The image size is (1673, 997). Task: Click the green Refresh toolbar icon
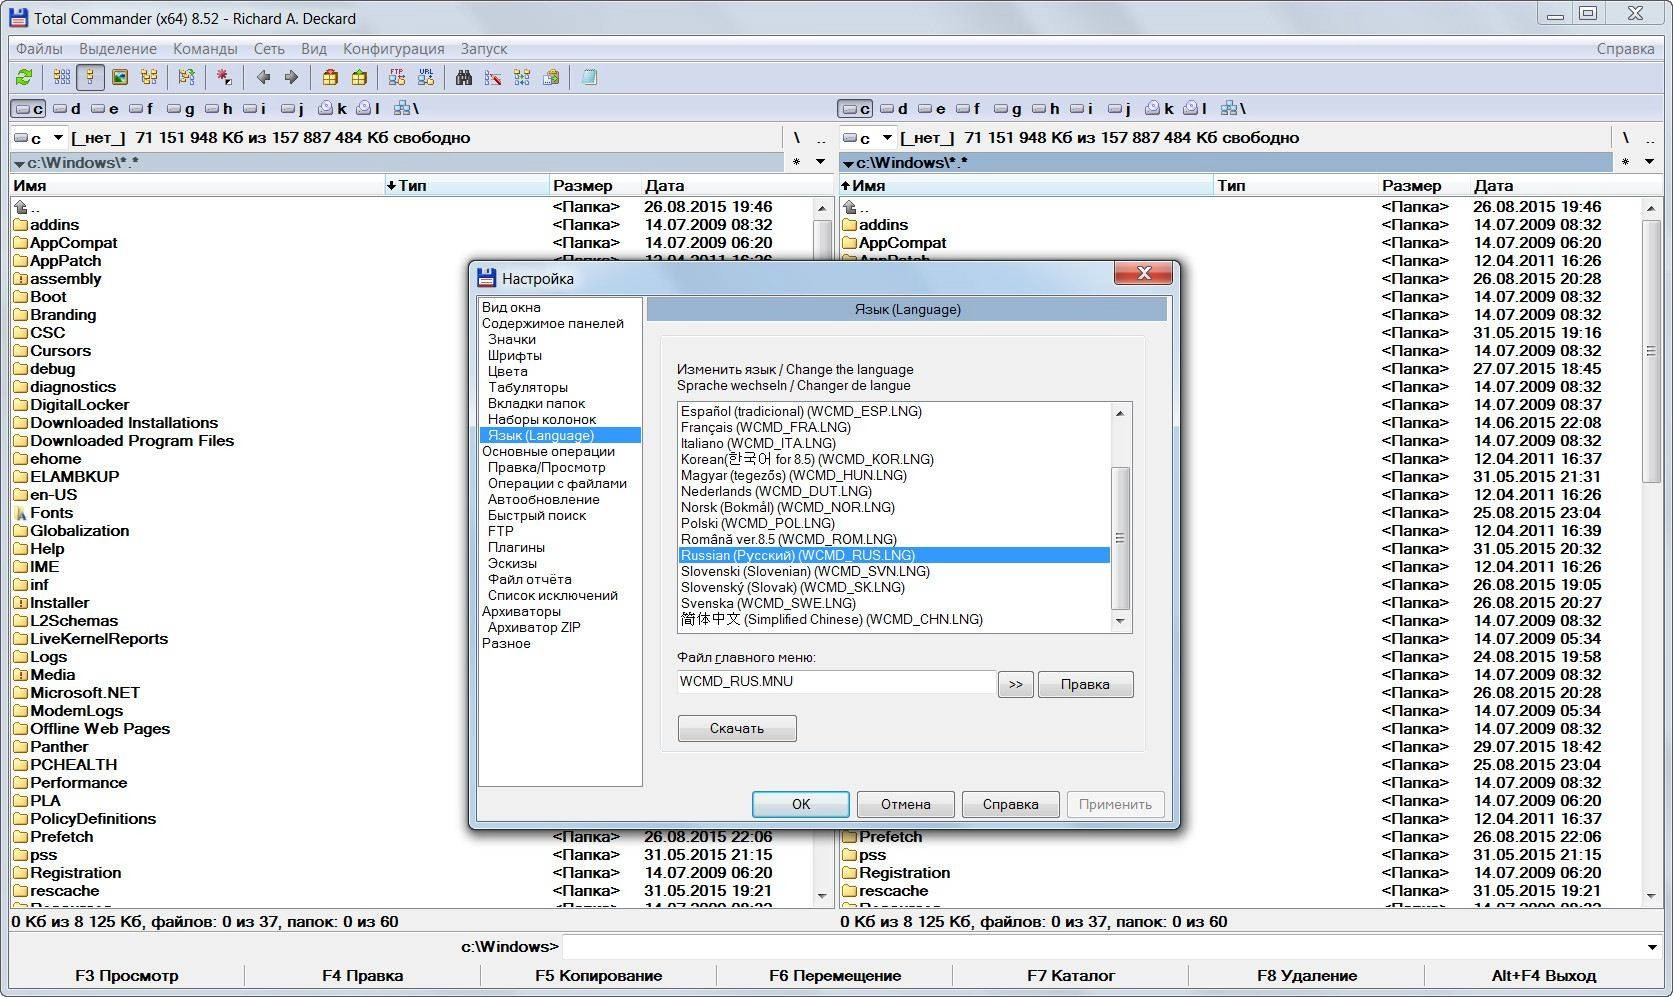pyautogui.click(x=24, y=77)
